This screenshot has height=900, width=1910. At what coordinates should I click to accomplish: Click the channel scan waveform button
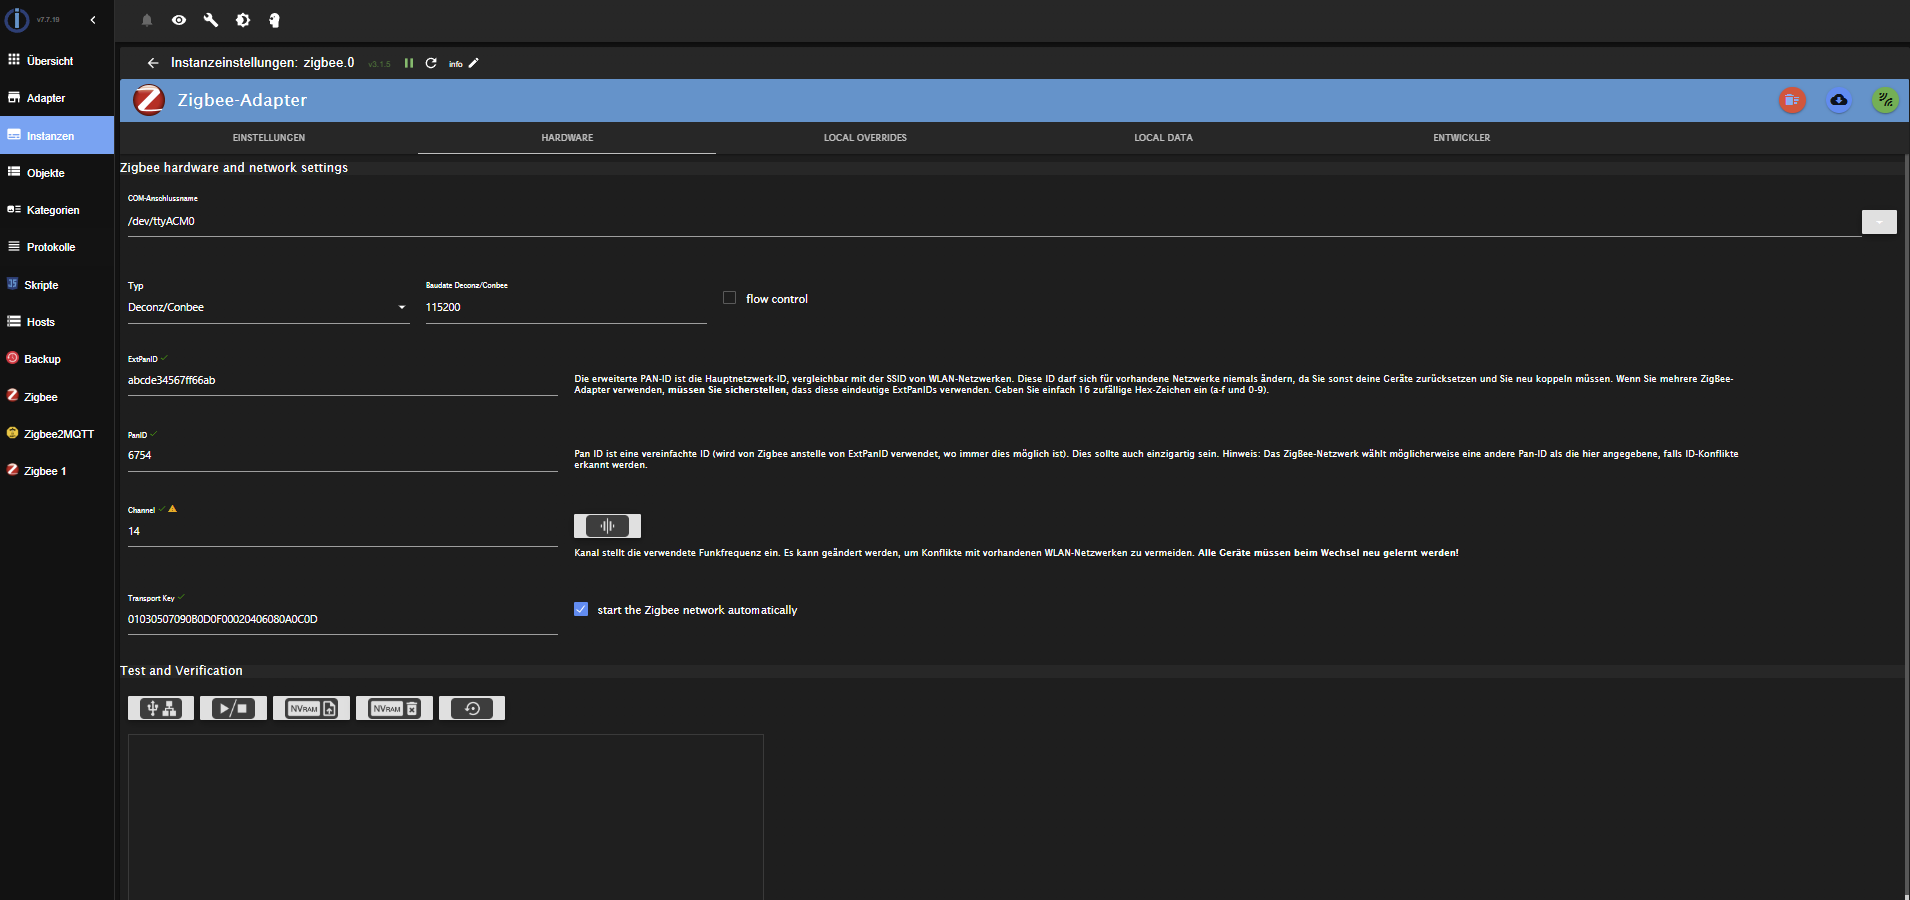click(607, 526)
